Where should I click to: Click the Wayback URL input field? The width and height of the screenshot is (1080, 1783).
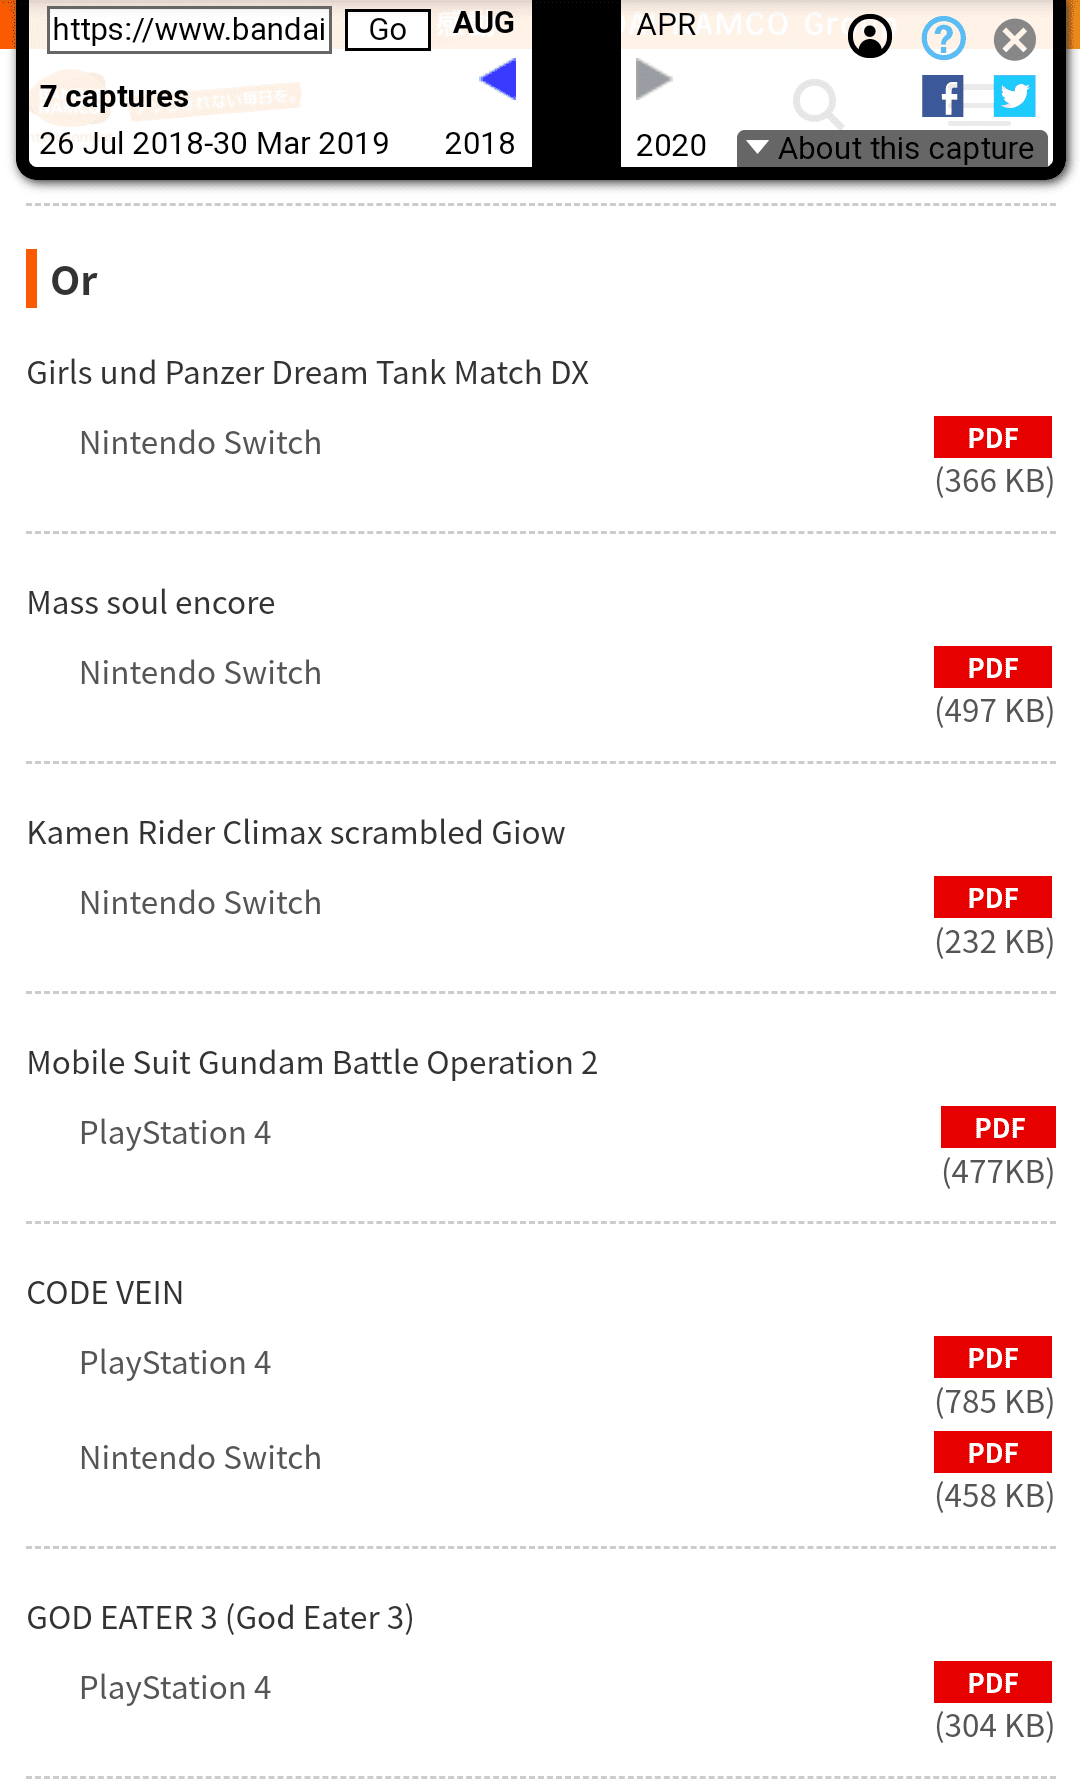click(190, 30)
